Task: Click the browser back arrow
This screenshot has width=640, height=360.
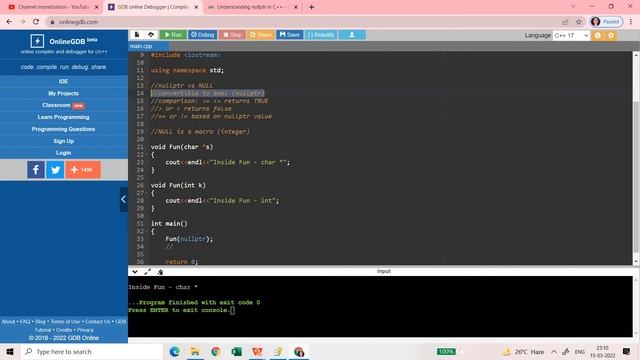Action: coord(9,22)
